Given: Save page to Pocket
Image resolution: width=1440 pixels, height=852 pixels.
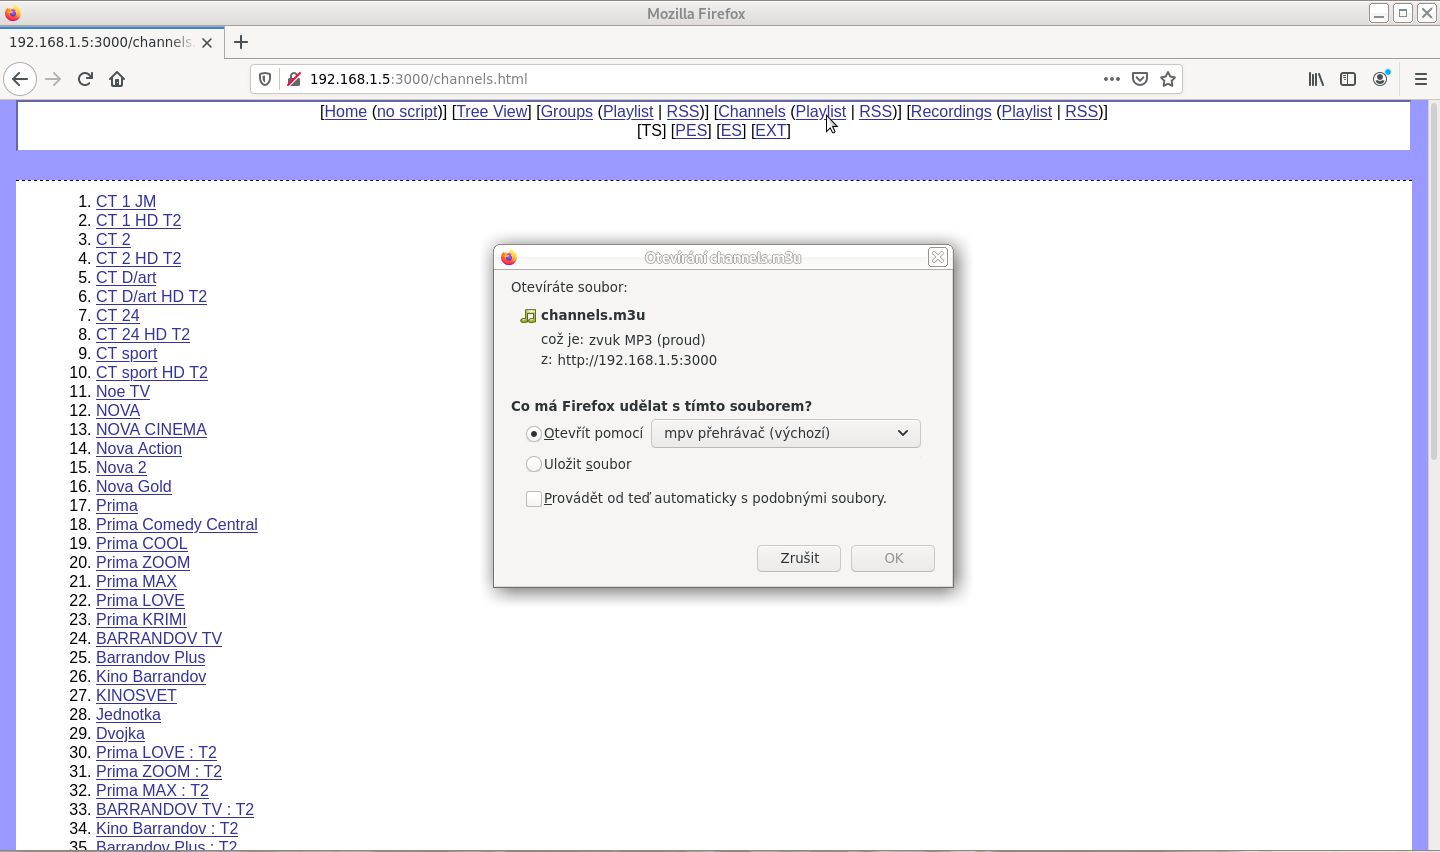Looking at the screenshot, I should pyautogui.click(x=1140, y=79).
